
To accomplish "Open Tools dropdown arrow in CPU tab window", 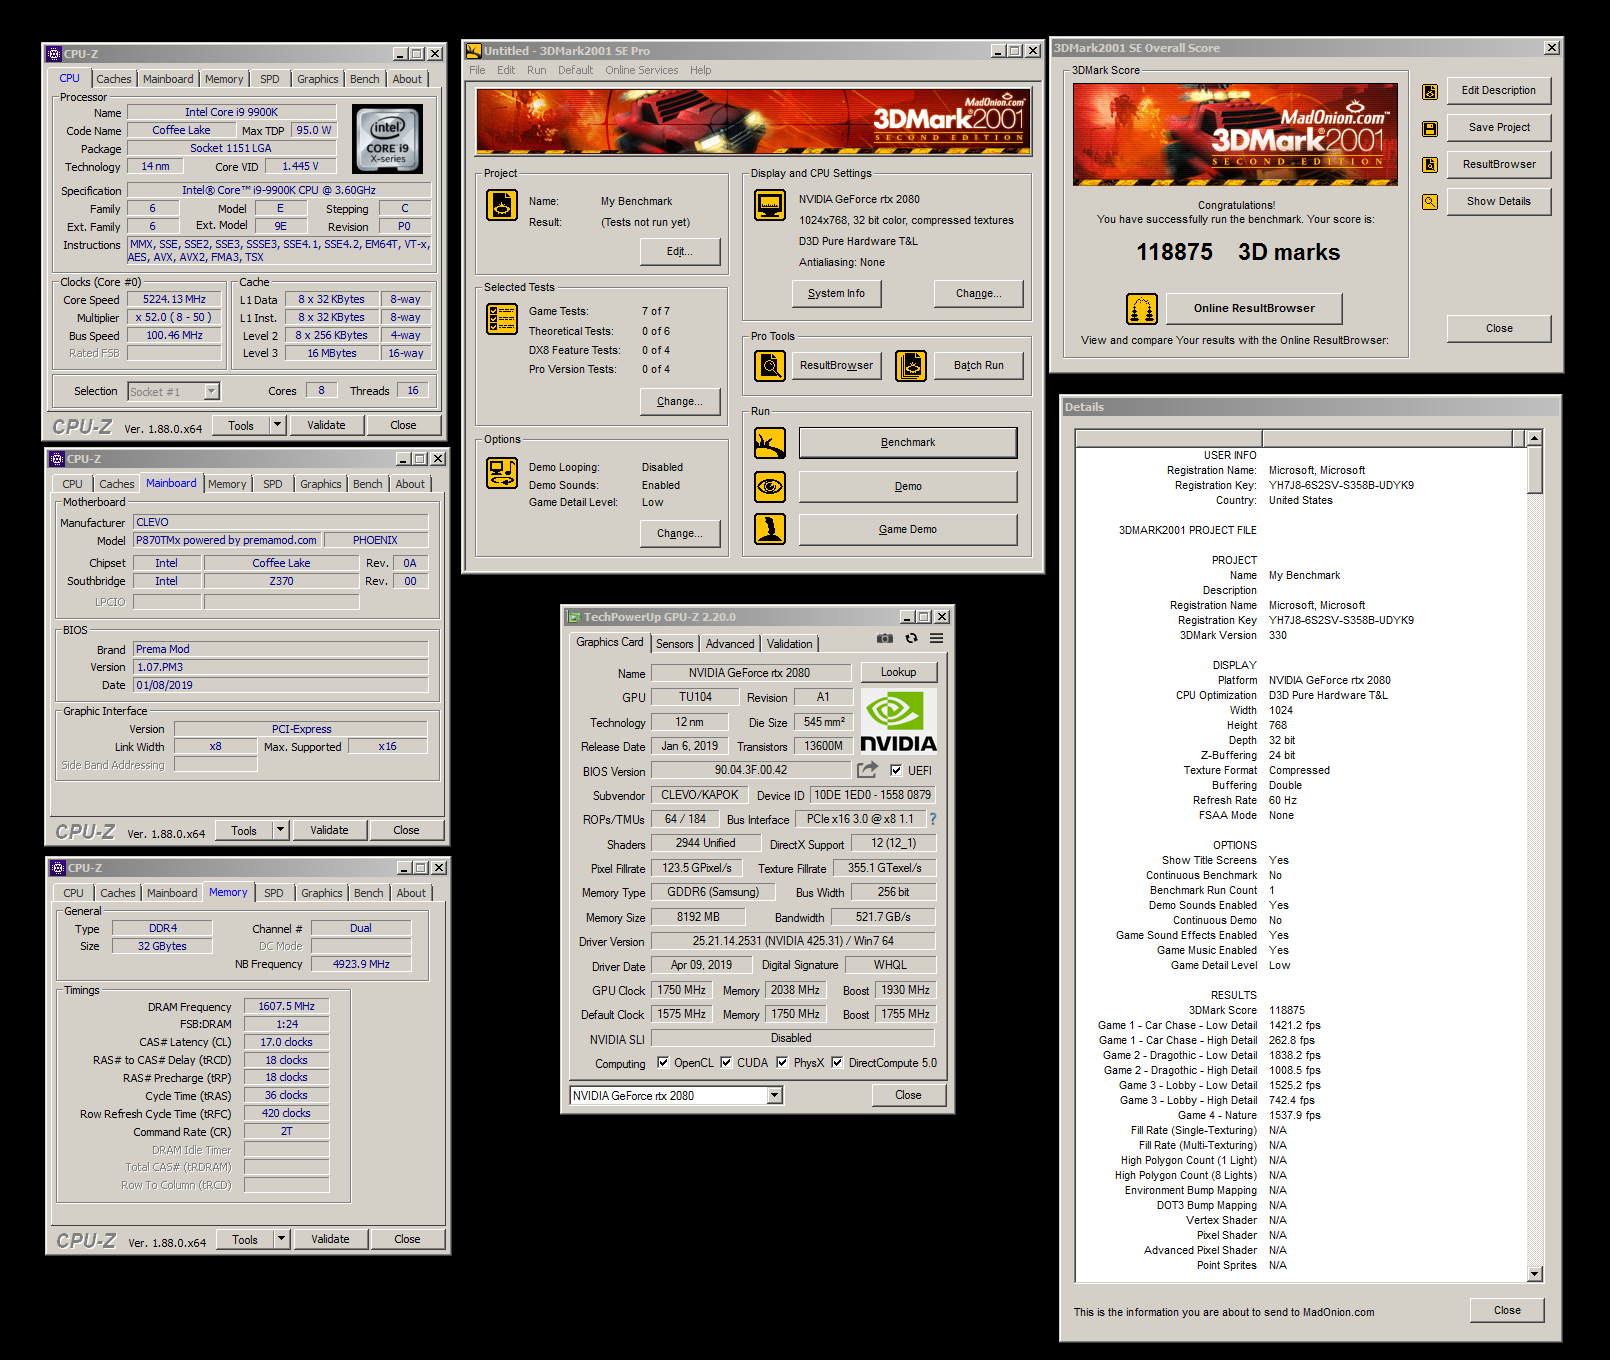I will 277,425.
